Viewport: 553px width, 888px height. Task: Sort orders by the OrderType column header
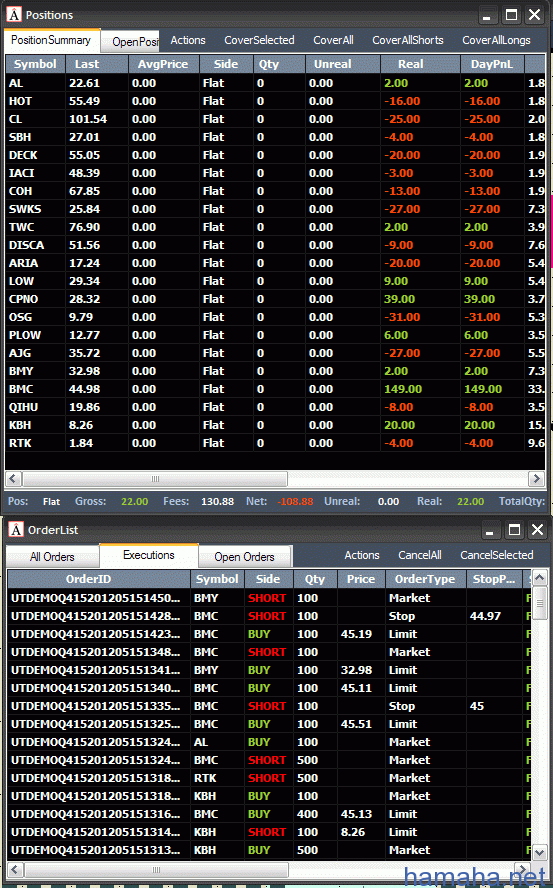[x=425, y=579]
